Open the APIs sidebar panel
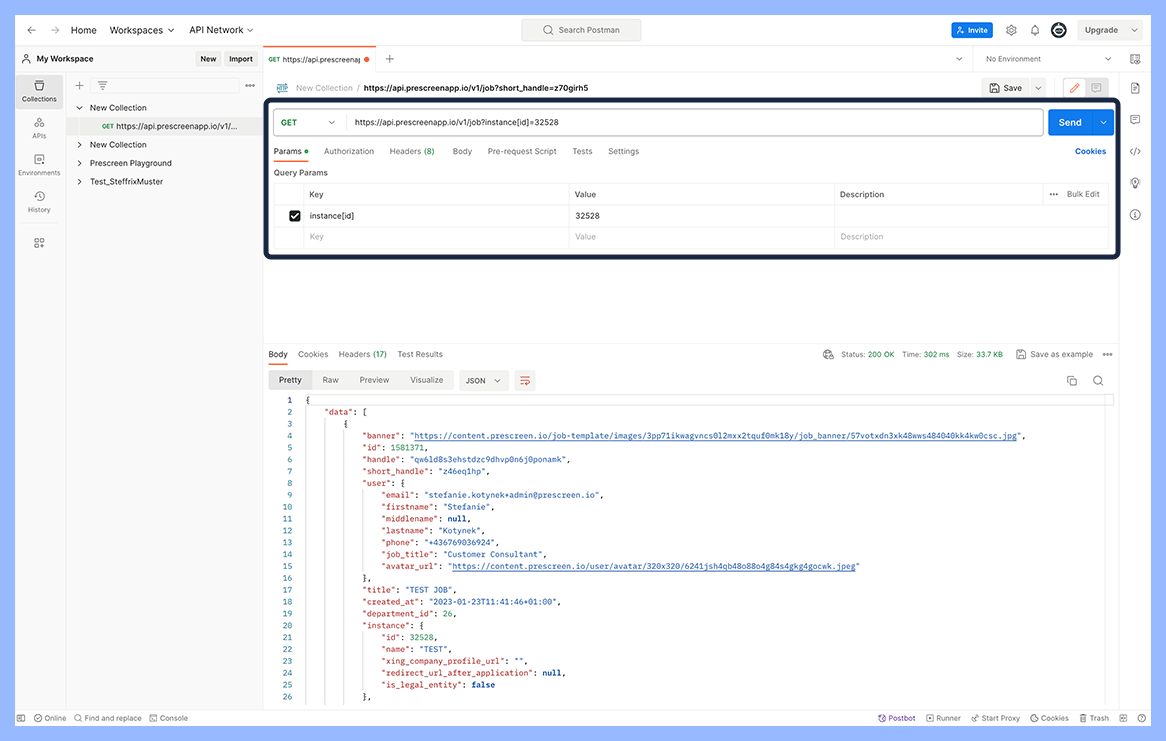 pos(39,127)
